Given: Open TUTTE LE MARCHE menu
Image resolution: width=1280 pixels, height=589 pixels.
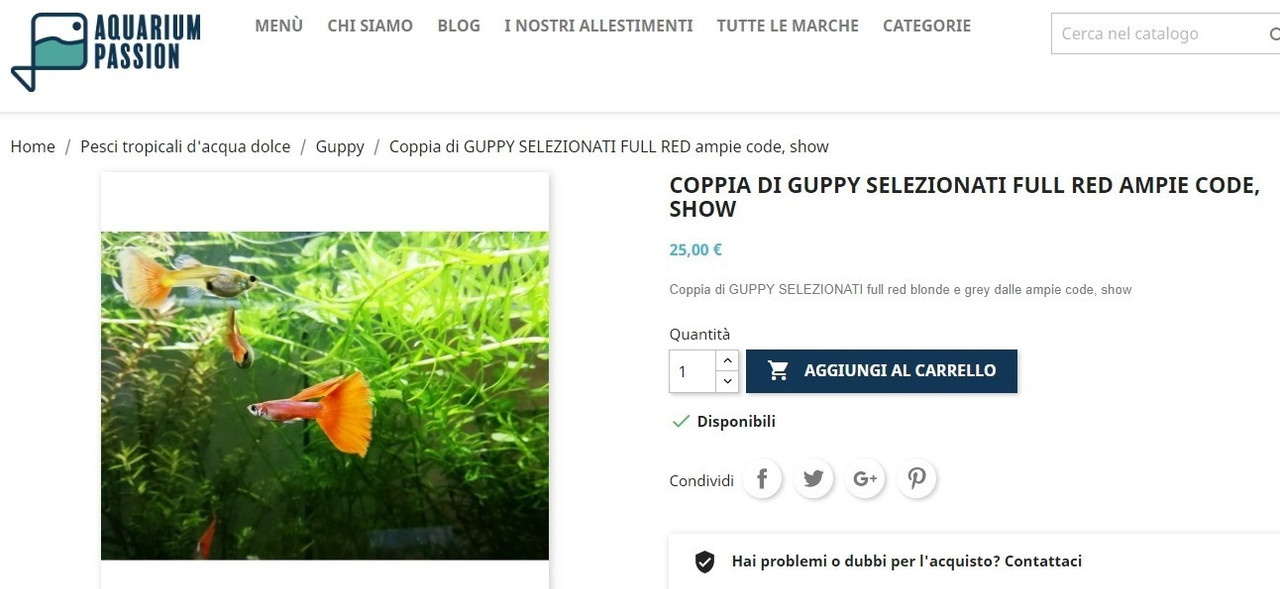Looking at the screenshot, I should (x=788, y=26).
